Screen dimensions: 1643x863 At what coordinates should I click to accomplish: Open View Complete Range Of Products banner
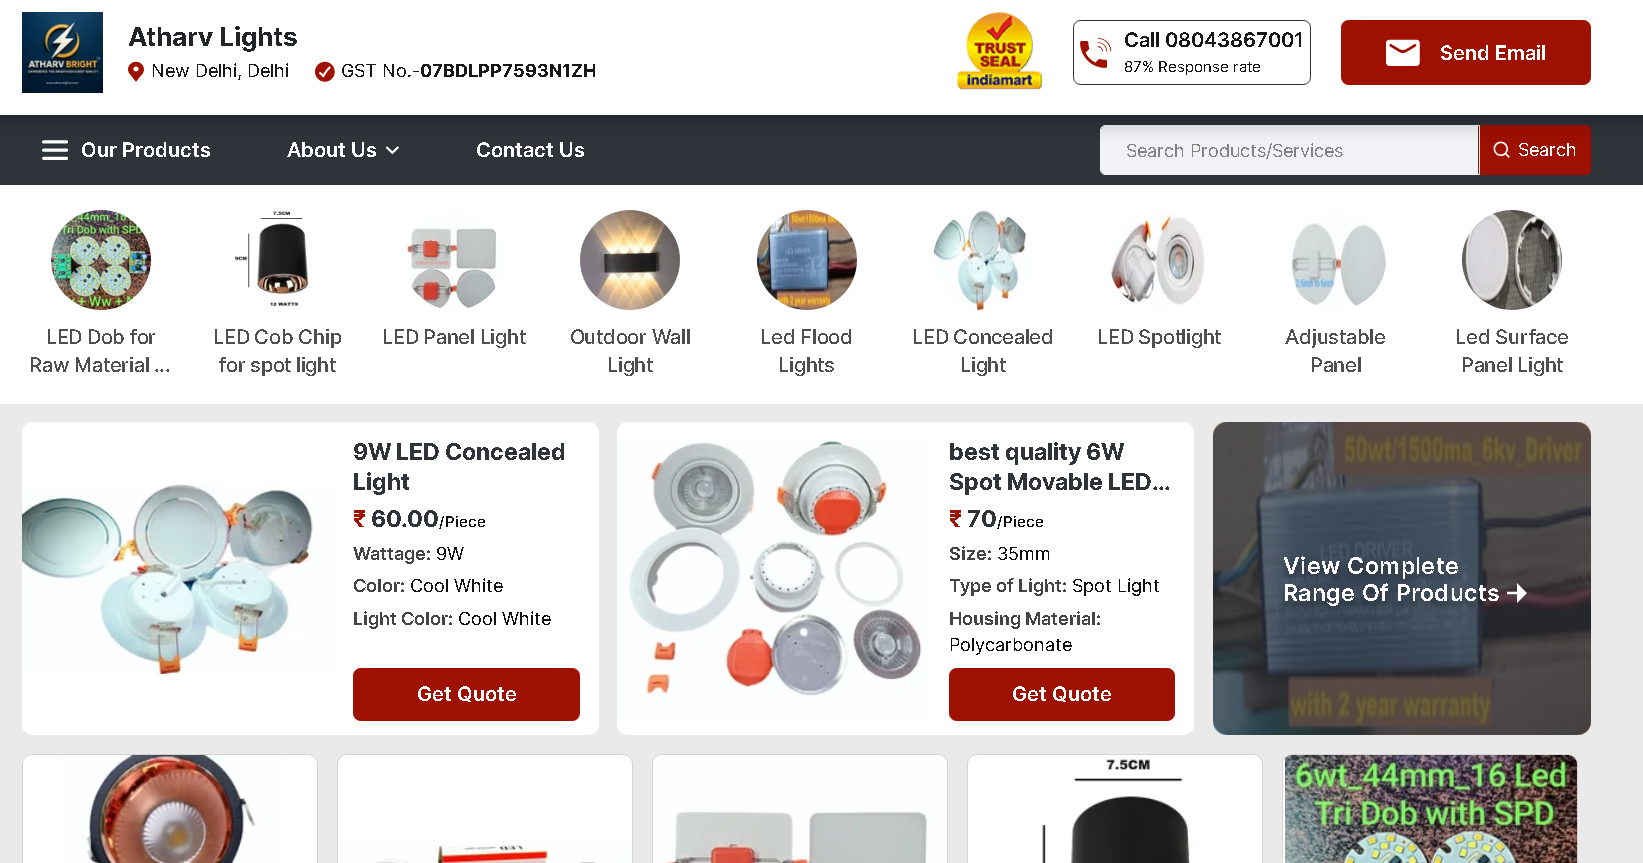[x=1402, y=579]
